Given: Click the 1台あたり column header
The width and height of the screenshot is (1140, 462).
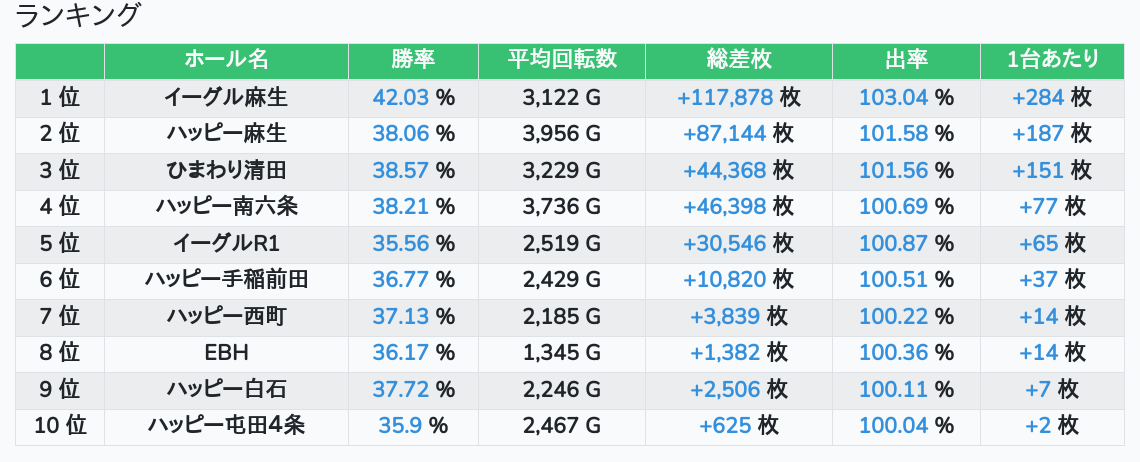Looking at the screenshot, I should pos(1053,60).
